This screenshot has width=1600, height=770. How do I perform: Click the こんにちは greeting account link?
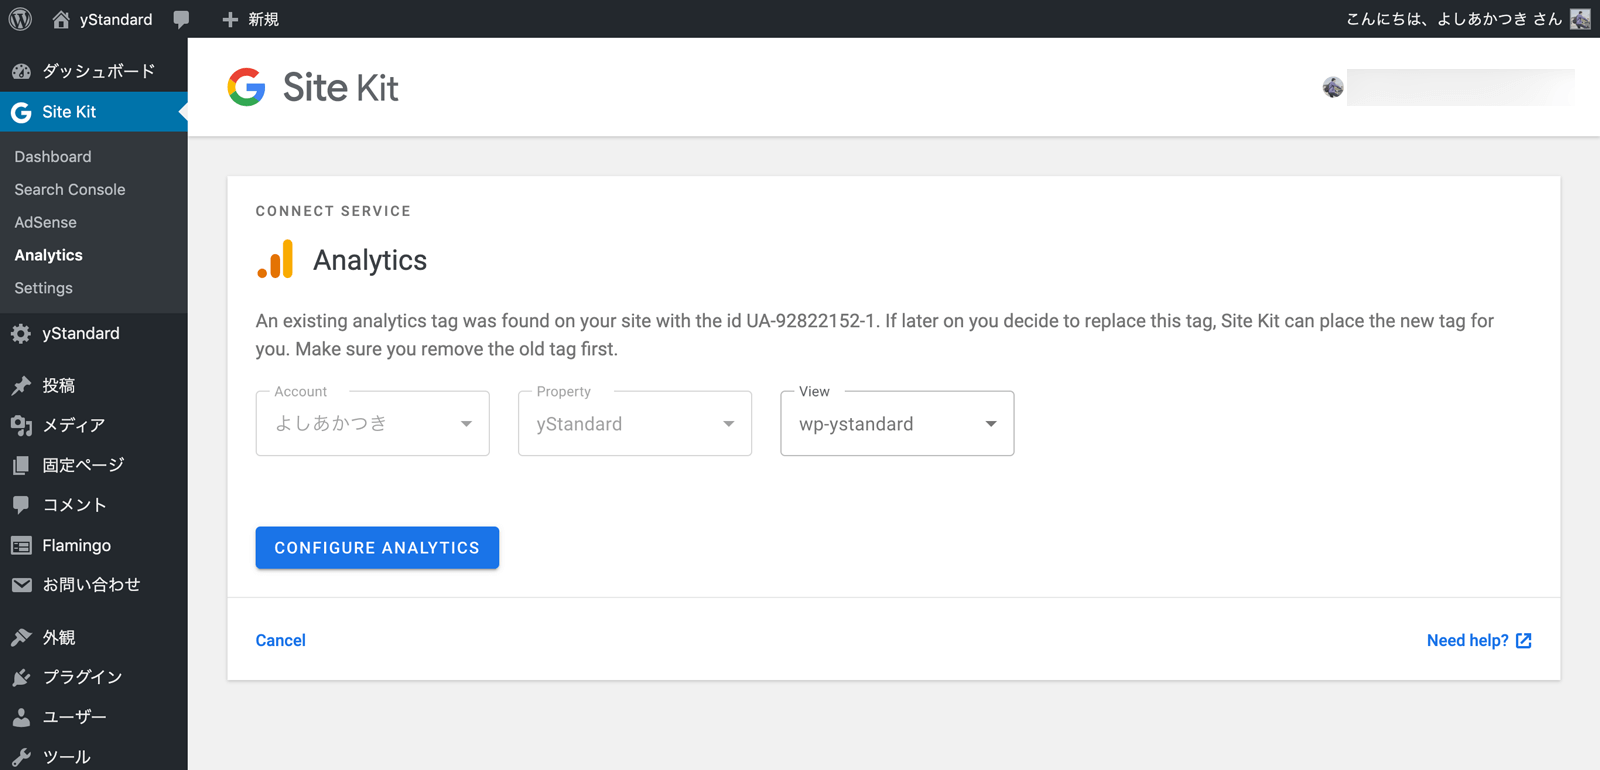point(1454,19)
